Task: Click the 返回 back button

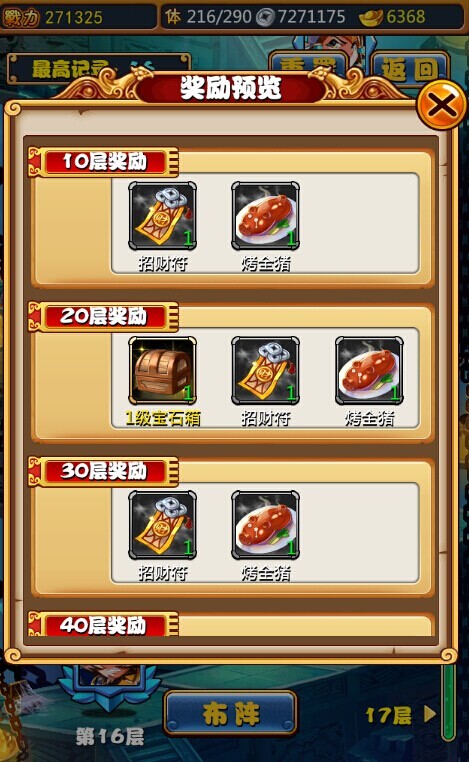Action: coord(409,69)
